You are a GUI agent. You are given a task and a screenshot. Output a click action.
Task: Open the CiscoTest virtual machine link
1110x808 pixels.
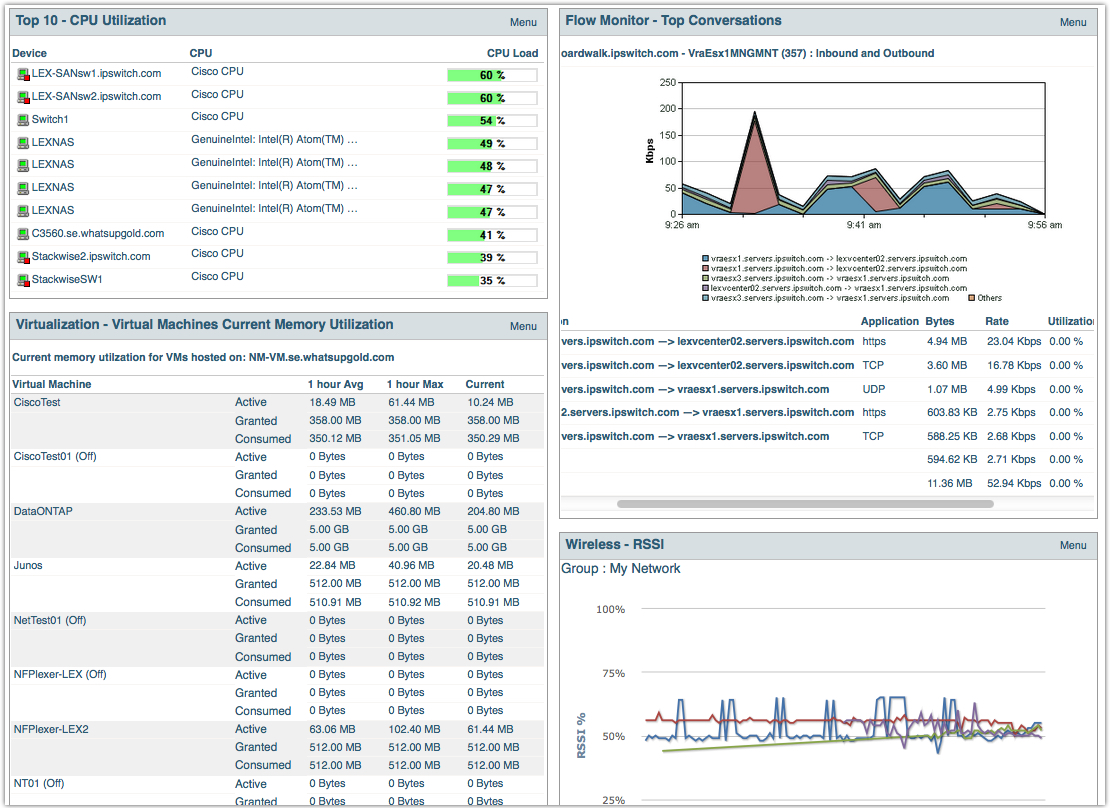tap(37, 402)
